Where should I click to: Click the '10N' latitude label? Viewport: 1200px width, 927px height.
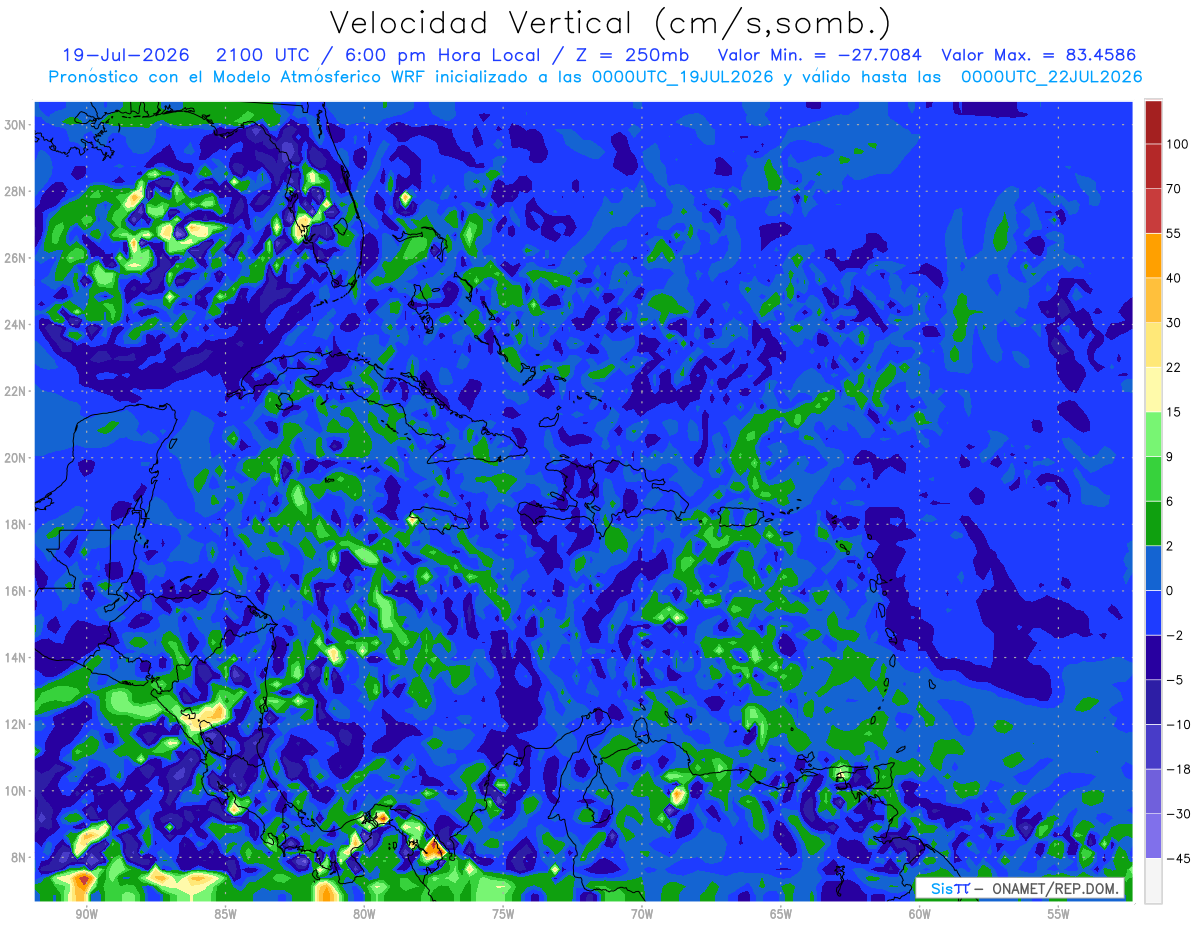pyautogui.click(x=17, y=791)
